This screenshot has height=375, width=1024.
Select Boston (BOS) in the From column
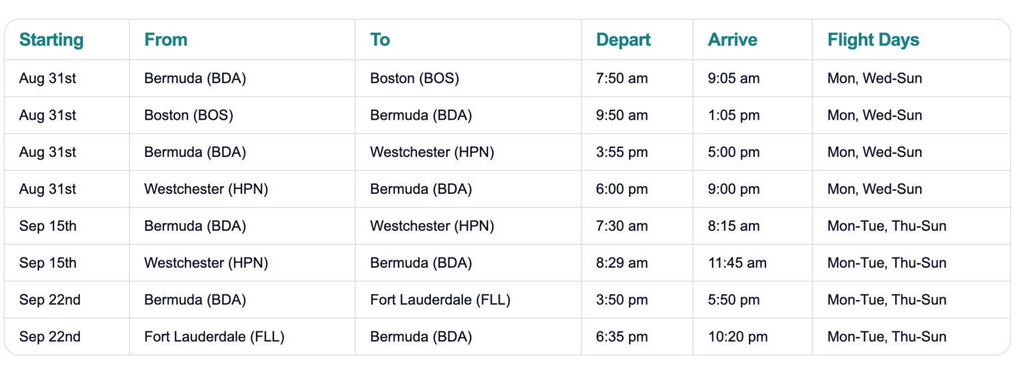[x=189, y=115]
